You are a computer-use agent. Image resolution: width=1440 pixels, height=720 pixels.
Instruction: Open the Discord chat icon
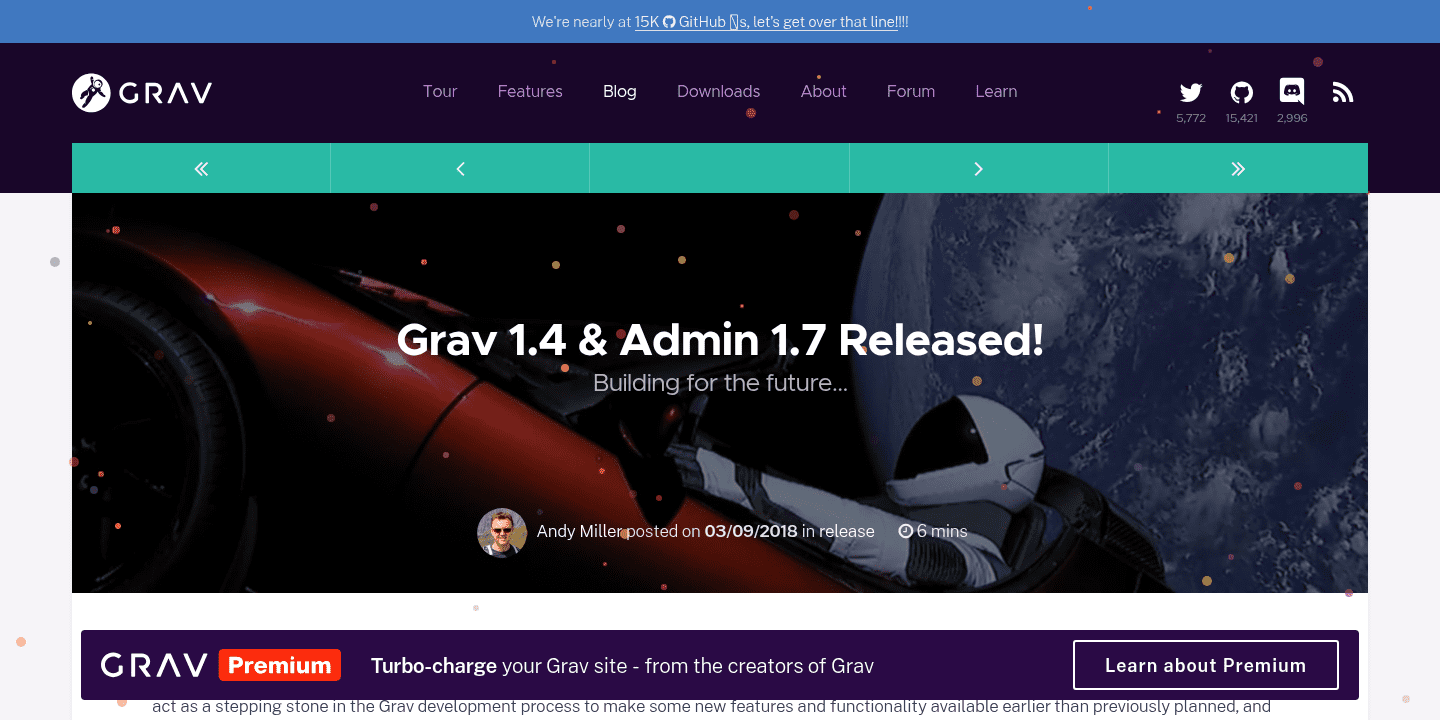[x=1292, y=92]
